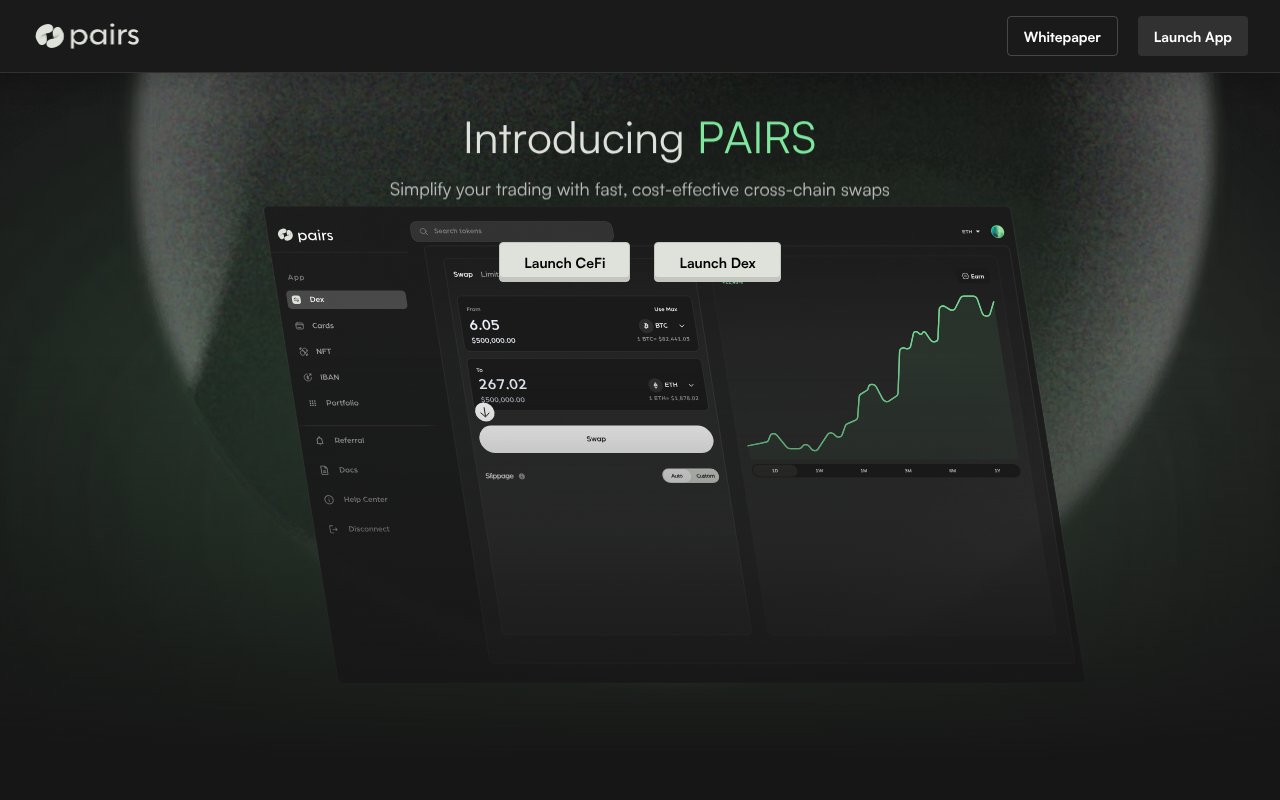
Task: Select the IBAN icon in the sidebar
Action: (308, 377)
